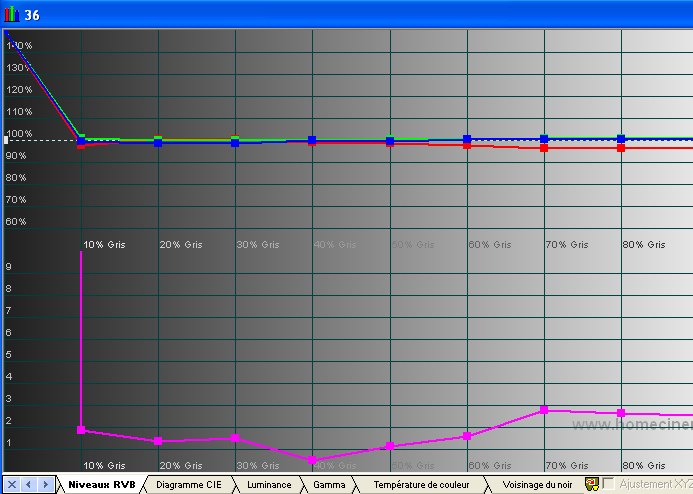Click the magenta delta point at 40% Gris
This screenshot has width=693, height=494.
pyautogui.click(x=312, y=460)
